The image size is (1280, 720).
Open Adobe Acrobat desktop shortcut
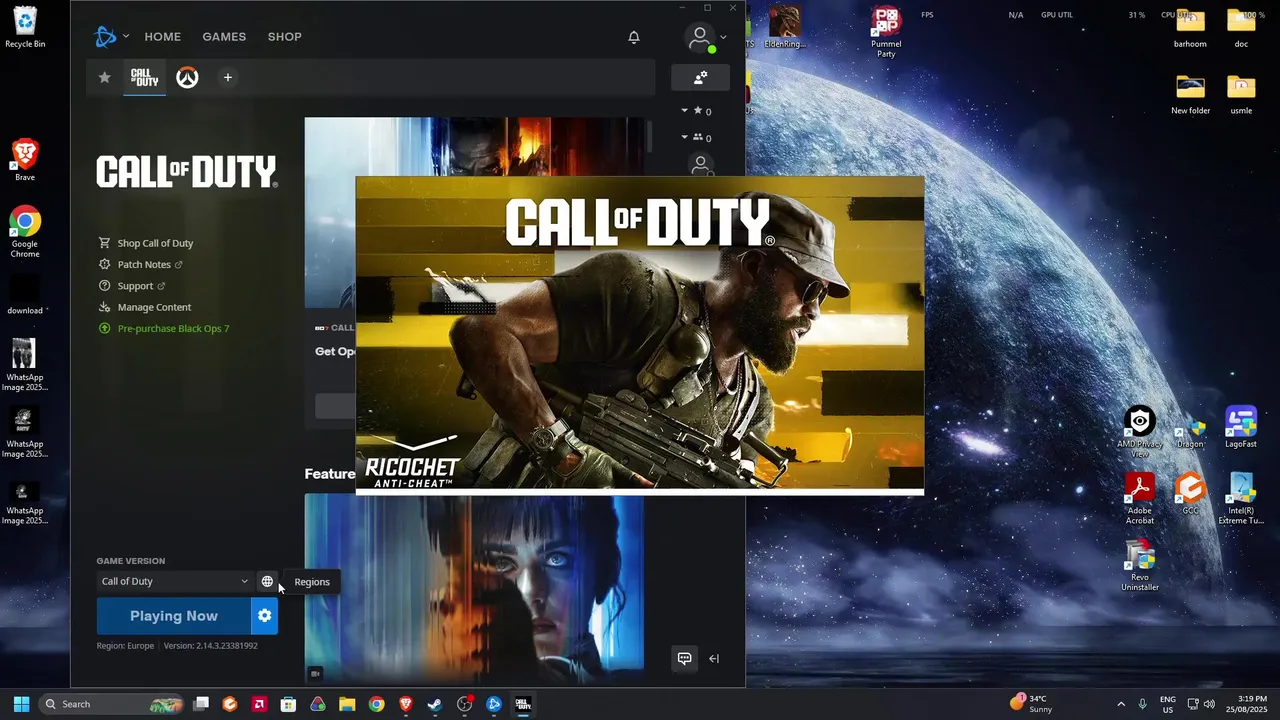click(1140, 498)
